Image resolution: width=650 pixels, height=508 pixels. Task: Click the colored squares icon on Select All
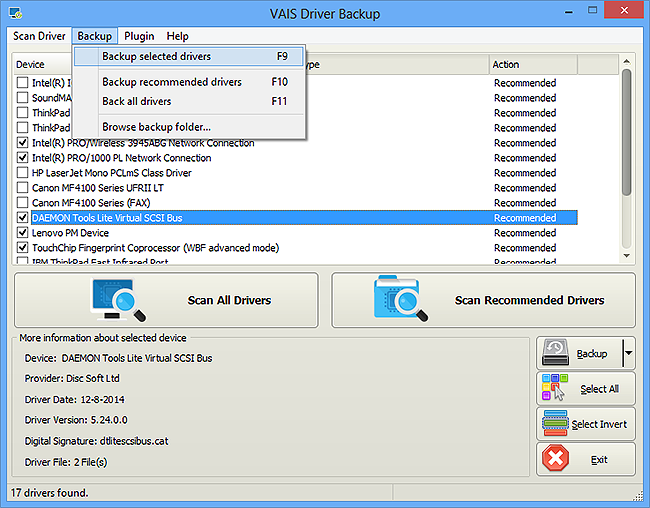pos(555,387)
